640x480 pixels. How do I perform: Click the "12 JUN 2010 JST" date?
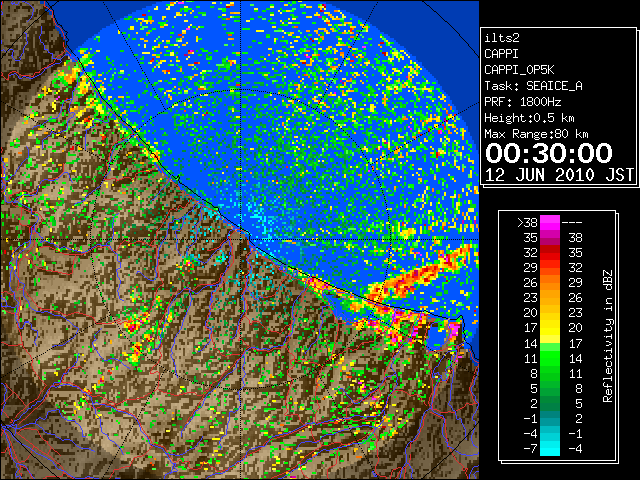click(x=559, y=175)
